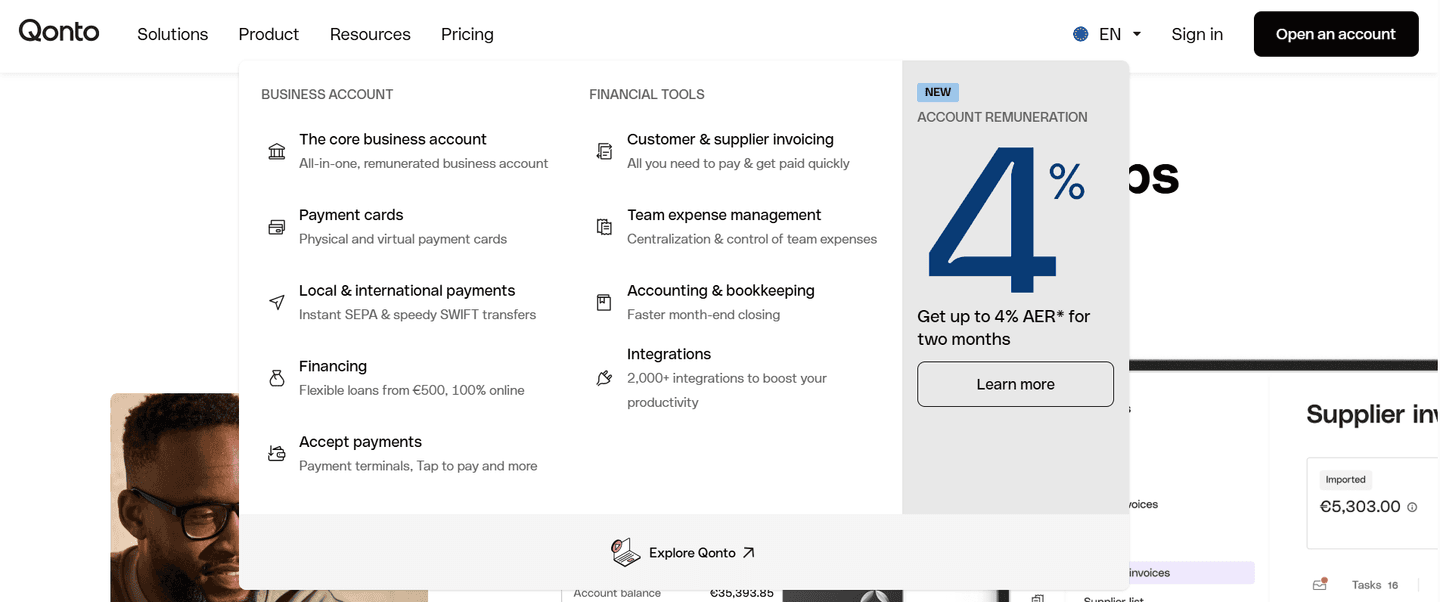Screen dimensions: 1440x602
Task: Open the Financing link
Action: (x=333, y=366)
